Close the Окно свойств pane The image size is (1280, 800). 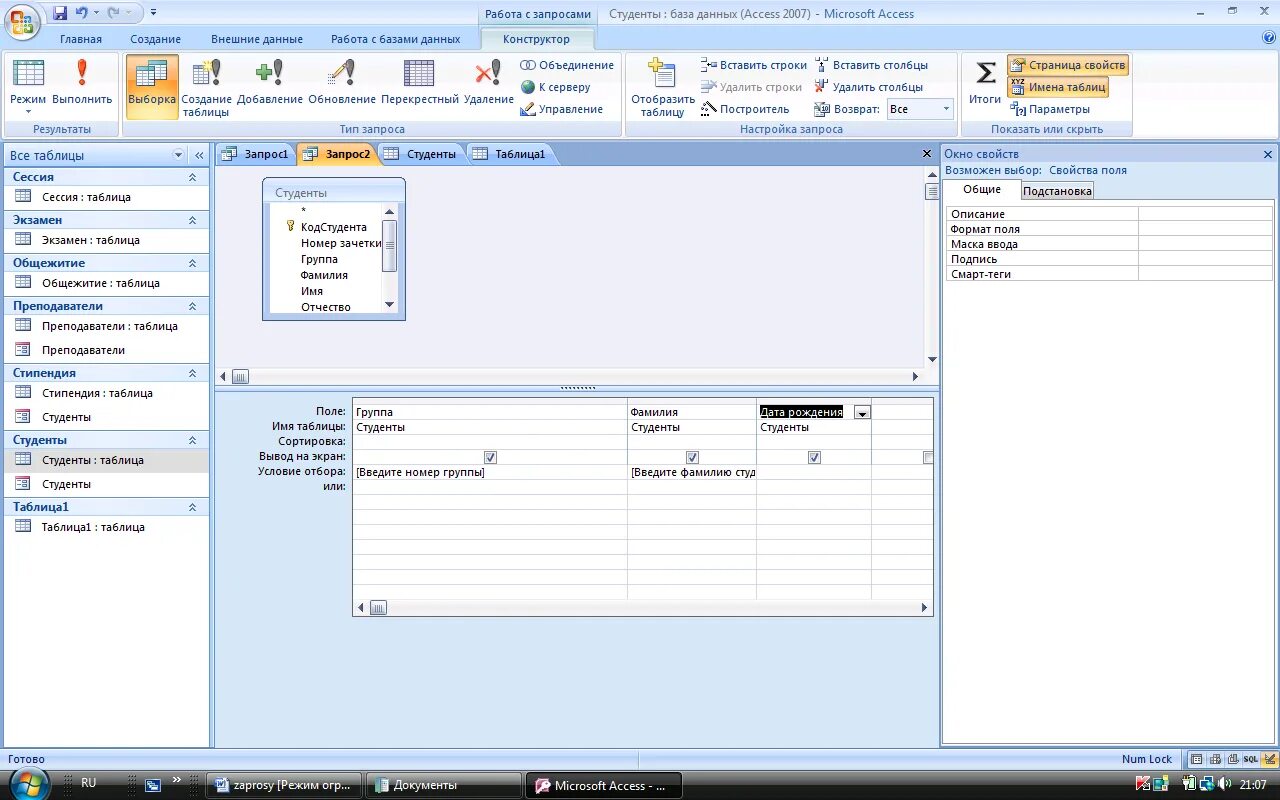[1268, 154]
